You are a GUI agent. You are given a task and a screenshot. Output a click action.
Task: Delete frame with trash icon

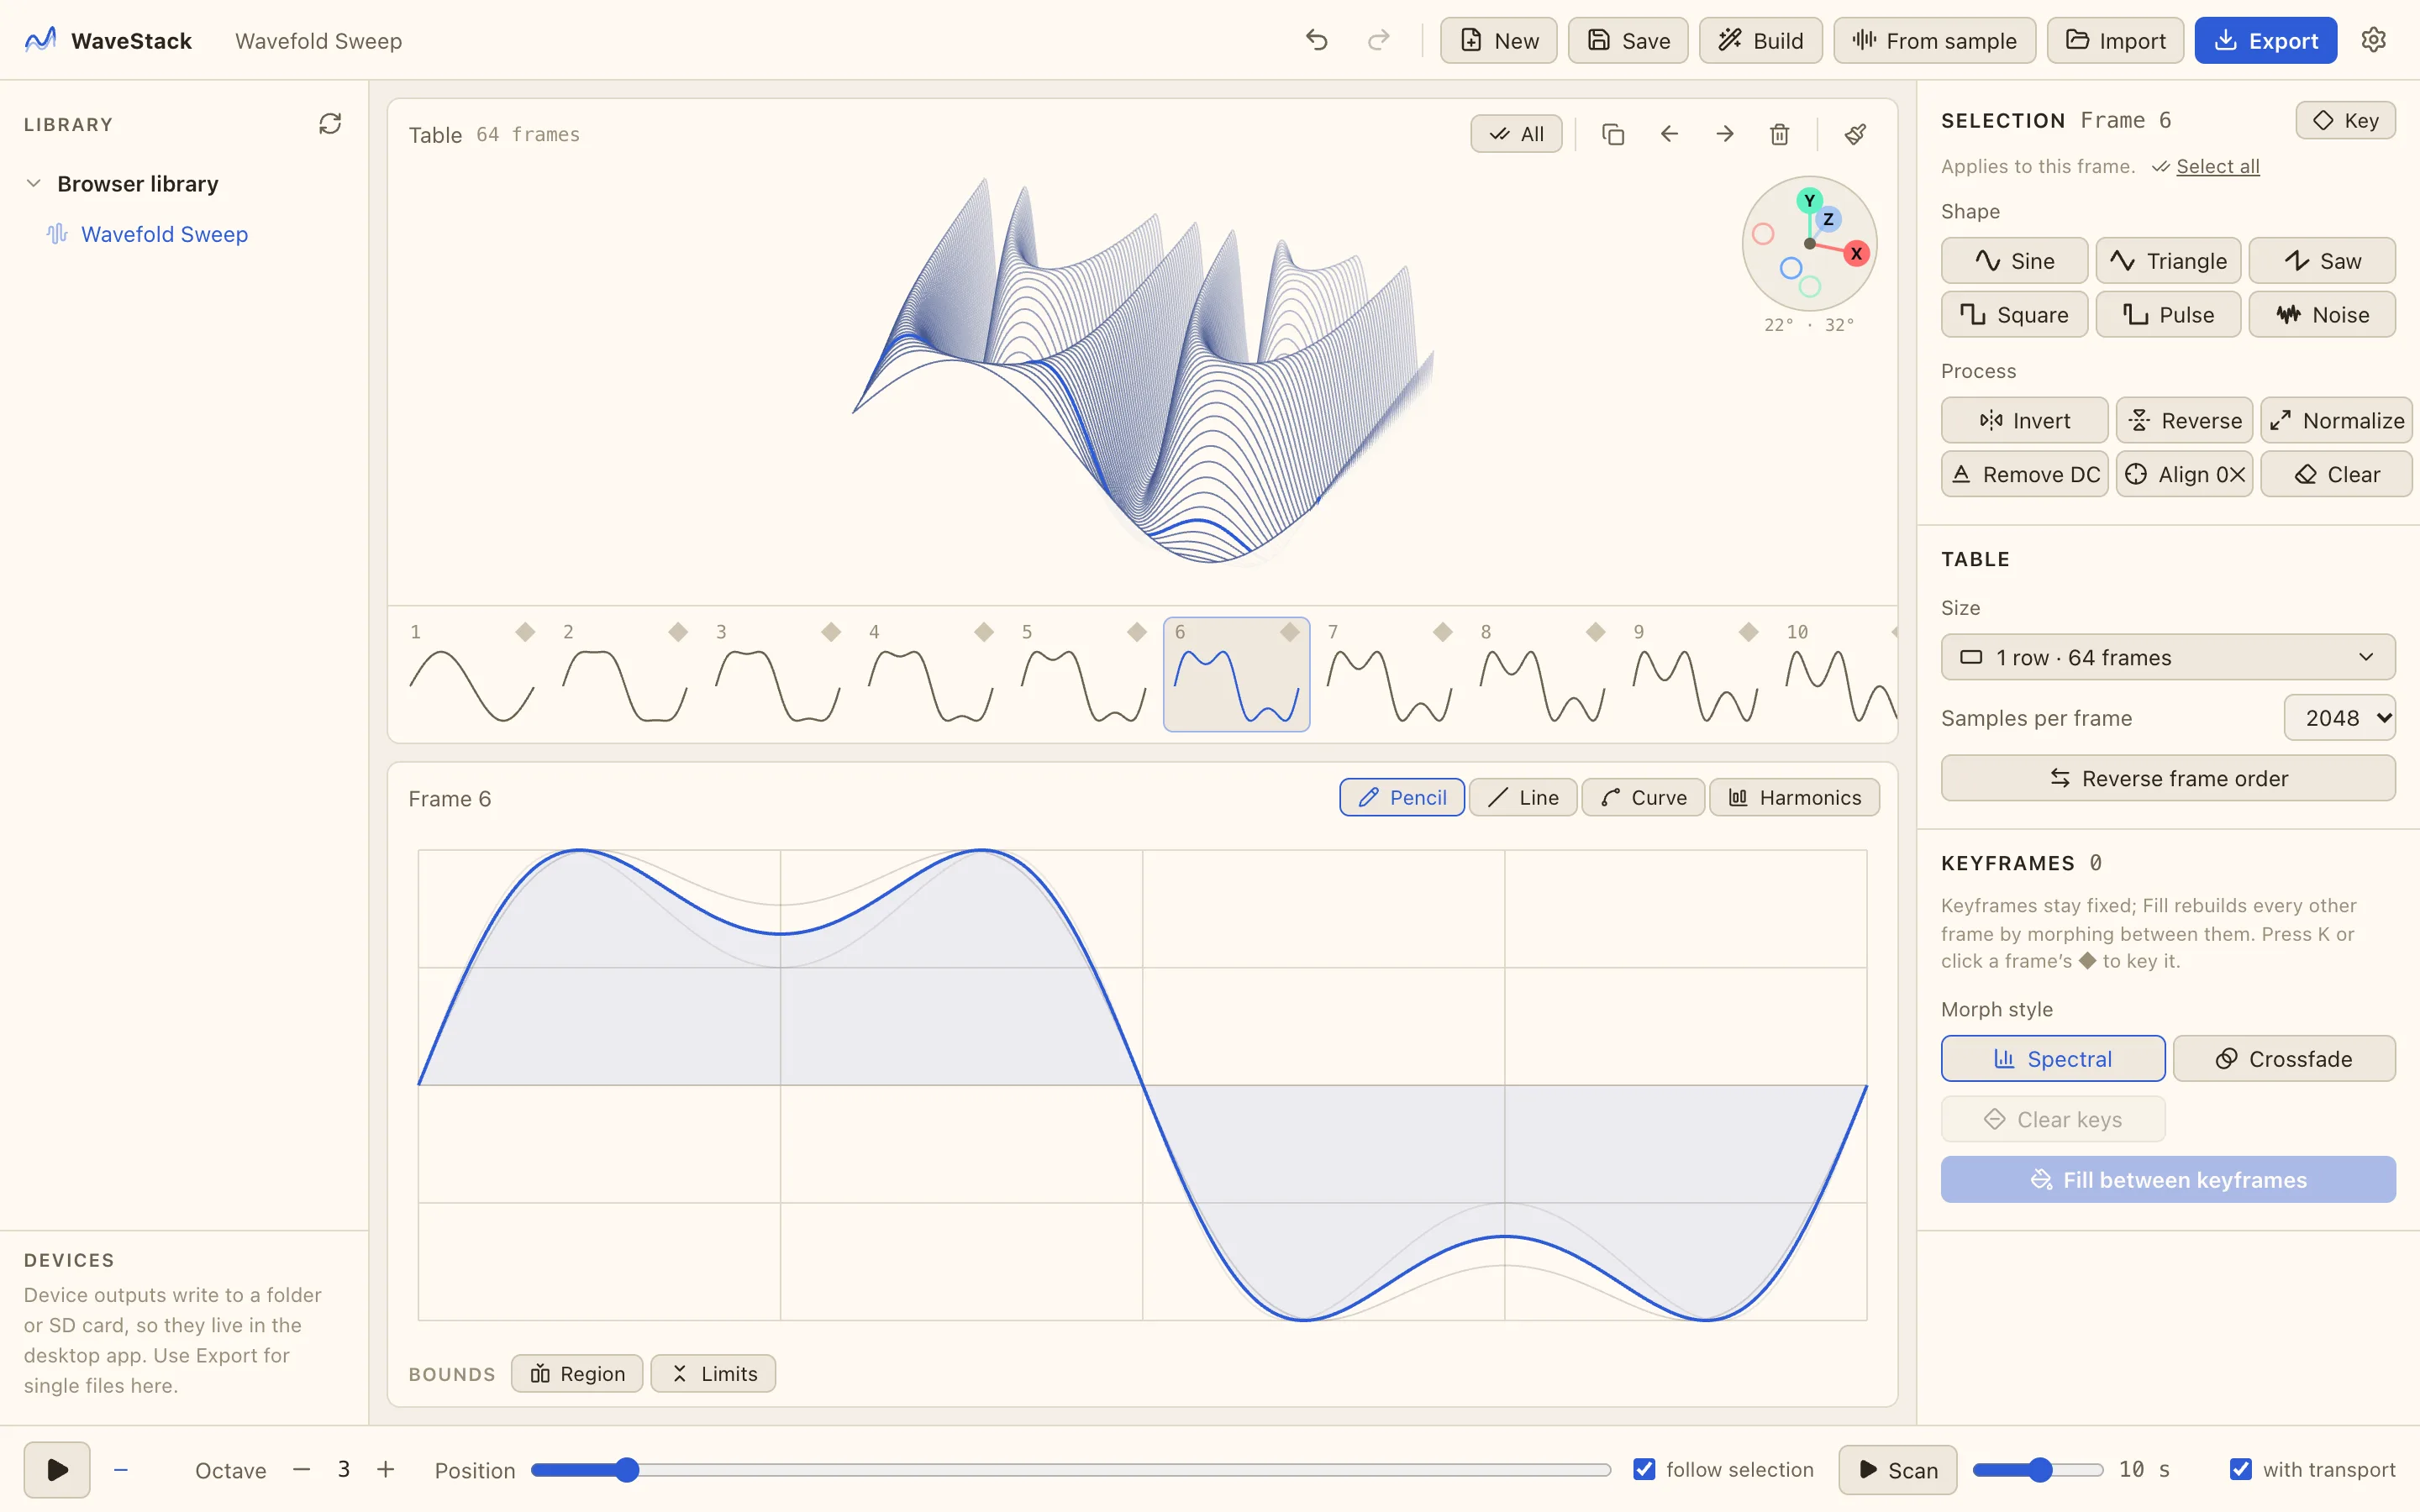pyautogui.click(x=1779, y=134)
